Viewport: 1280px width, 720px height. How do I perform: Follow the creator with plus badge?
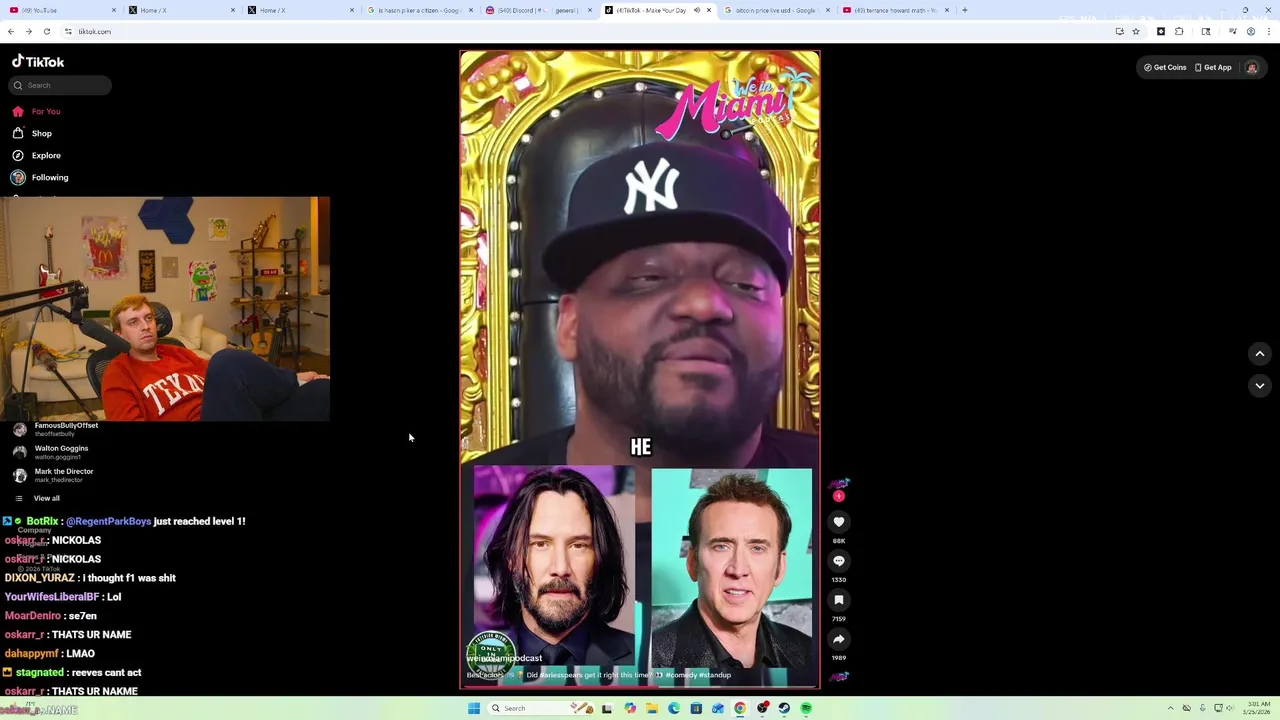(839, 496)
